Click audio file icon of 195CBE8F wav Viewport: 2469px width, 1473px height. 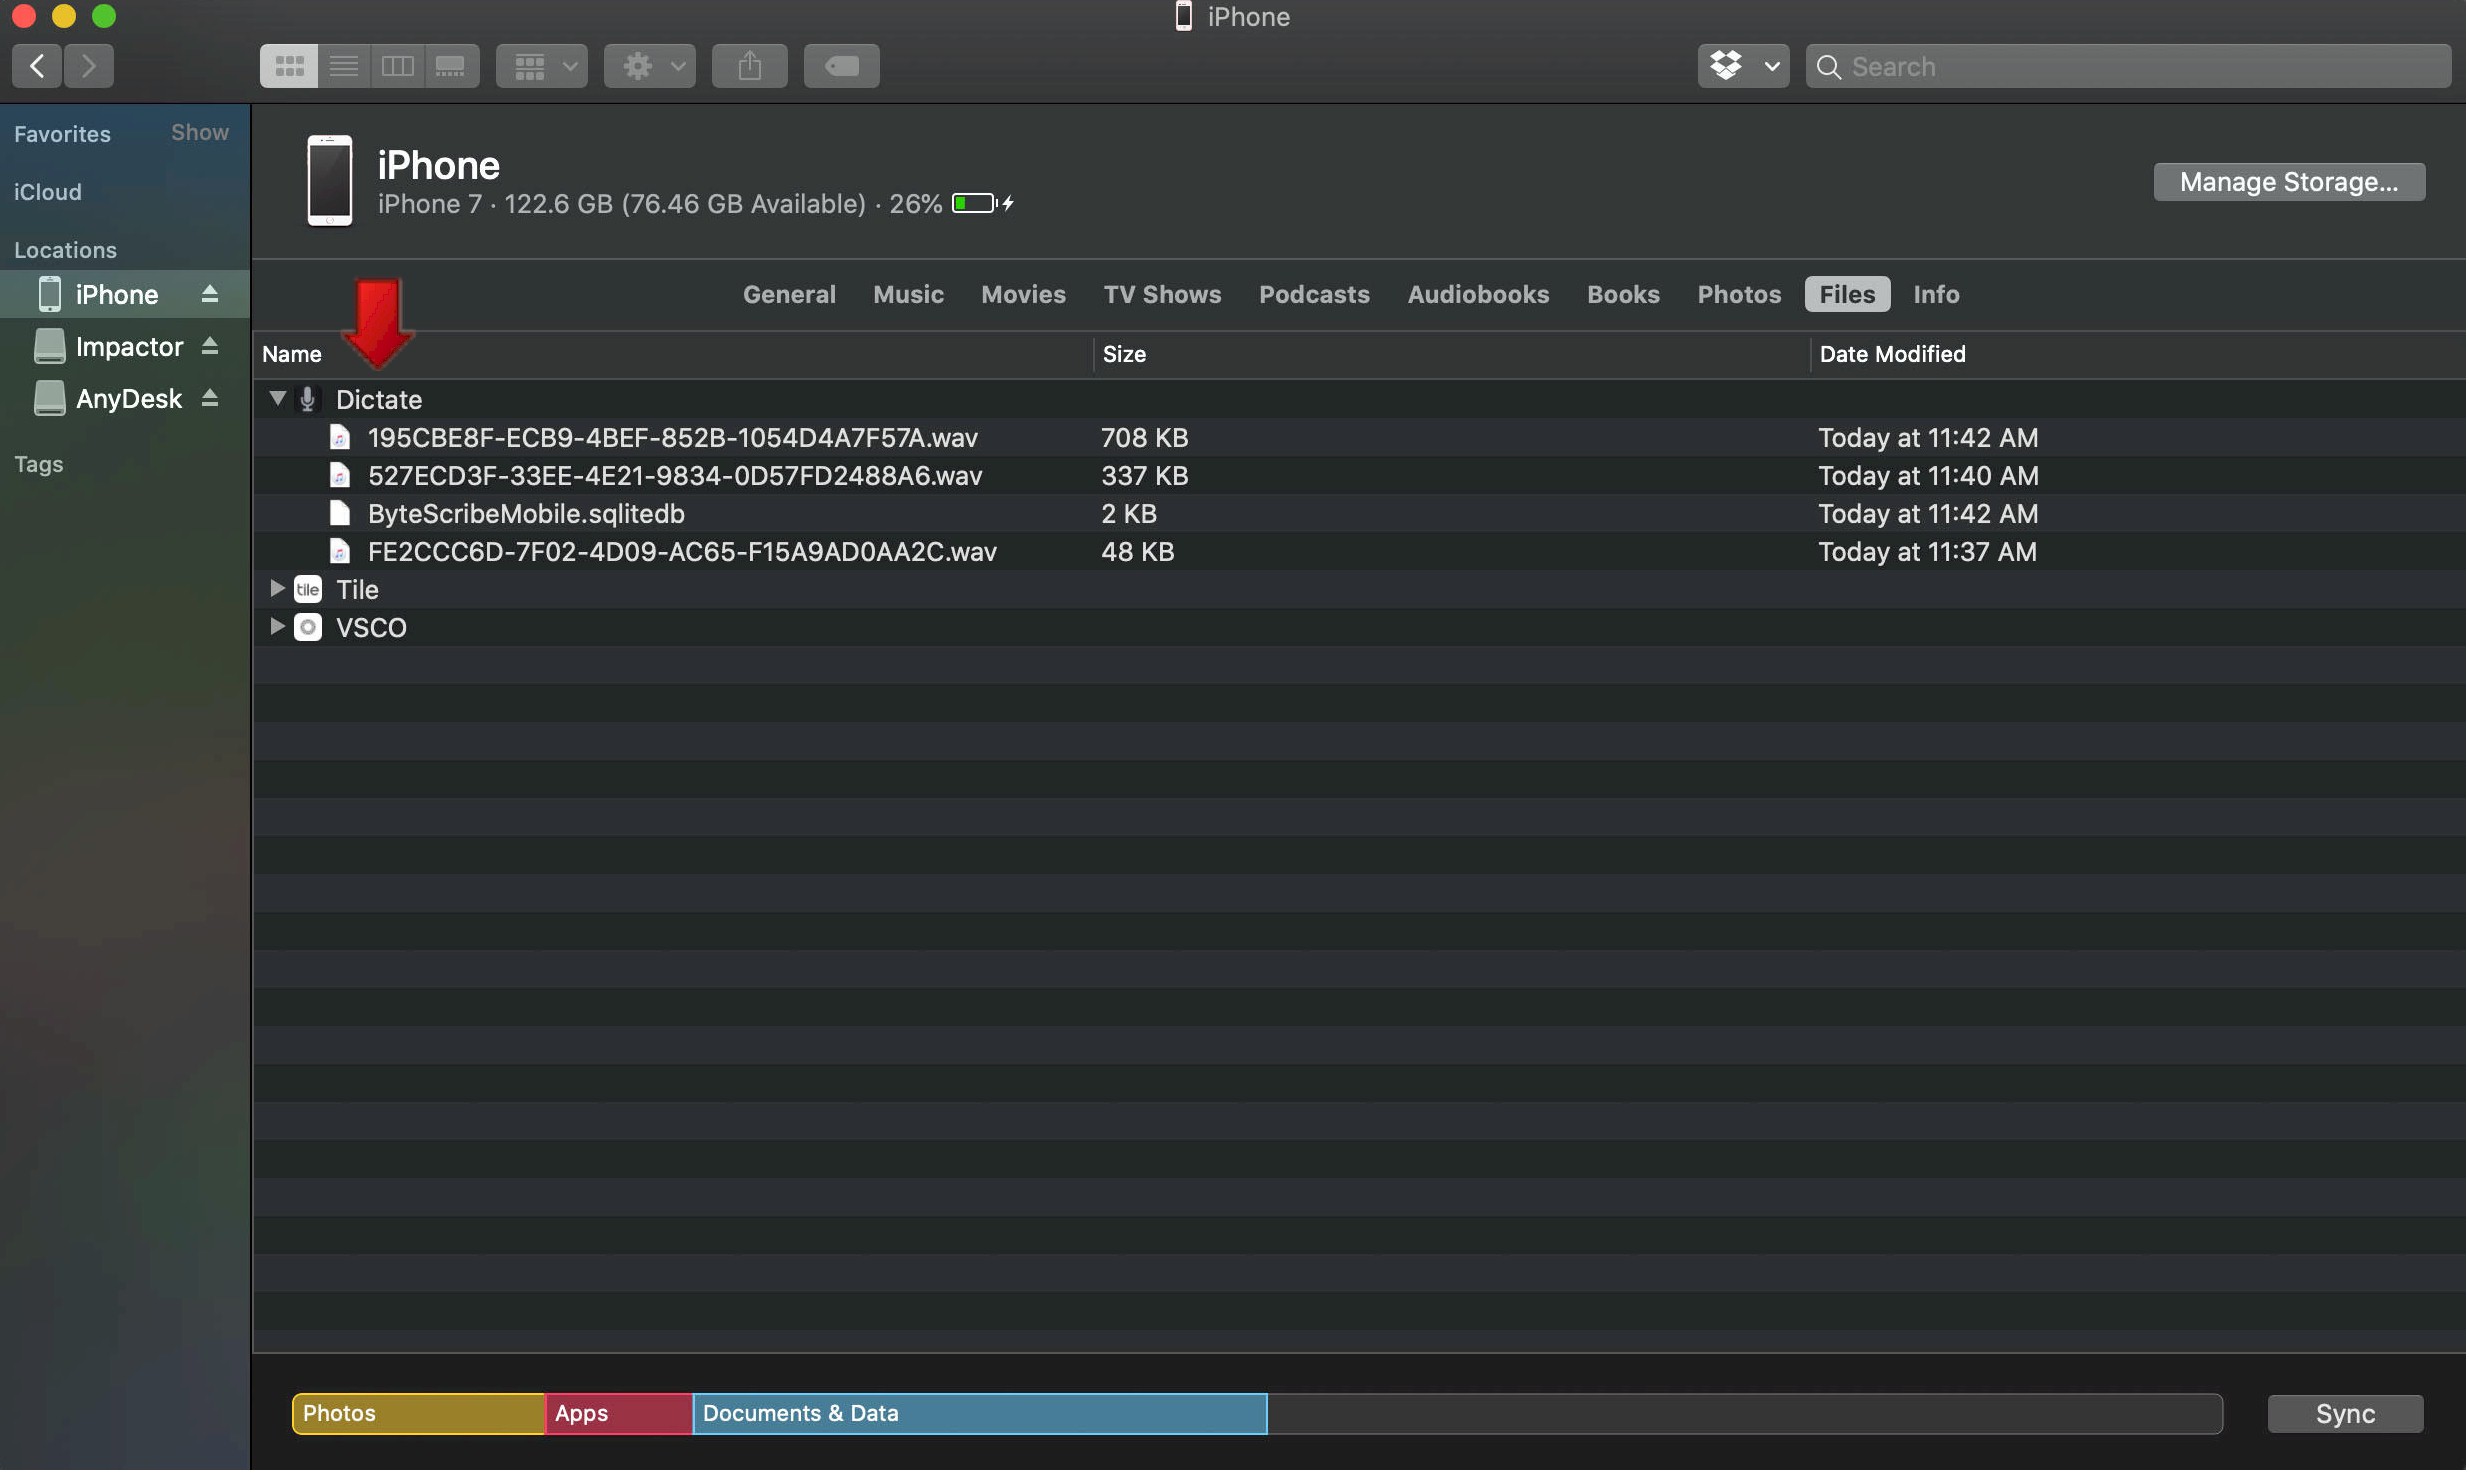pyautogui.click(x=340, y=437)
